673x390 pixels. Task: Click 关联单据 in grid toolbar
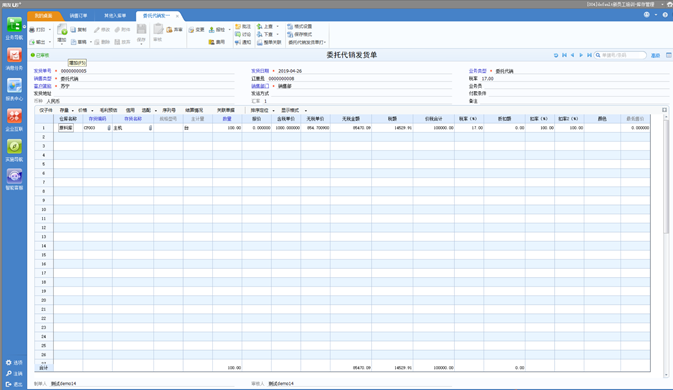(225, 110)
